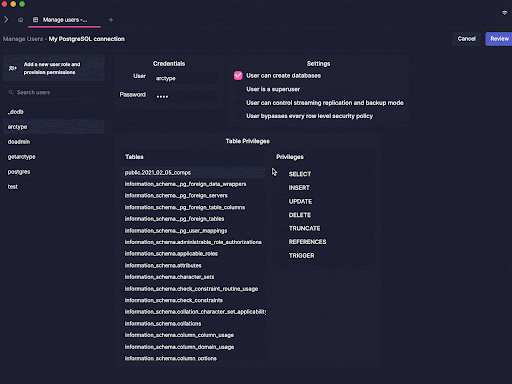Select table collation_character_set_applicability
The width and height of the screenshot is (512, 384).
[x=194, y=312]
